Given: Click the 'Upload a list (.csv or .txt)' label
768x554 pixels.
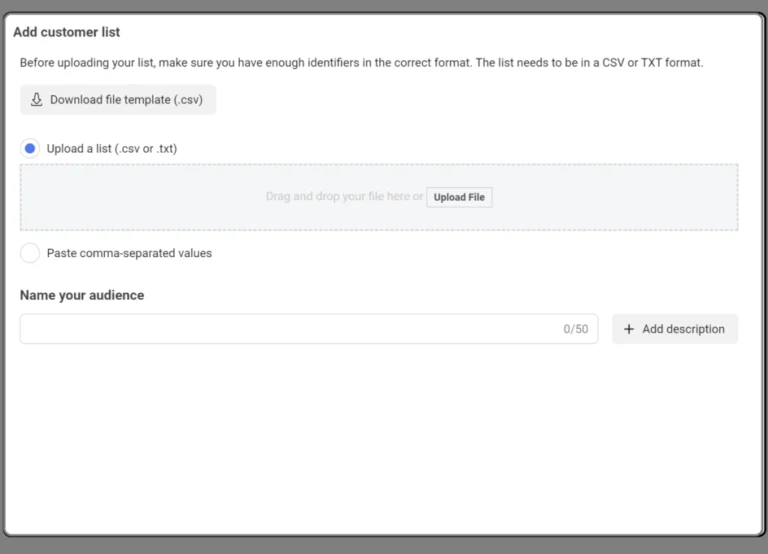Looking at the screenshot, I should click(111, 149).
